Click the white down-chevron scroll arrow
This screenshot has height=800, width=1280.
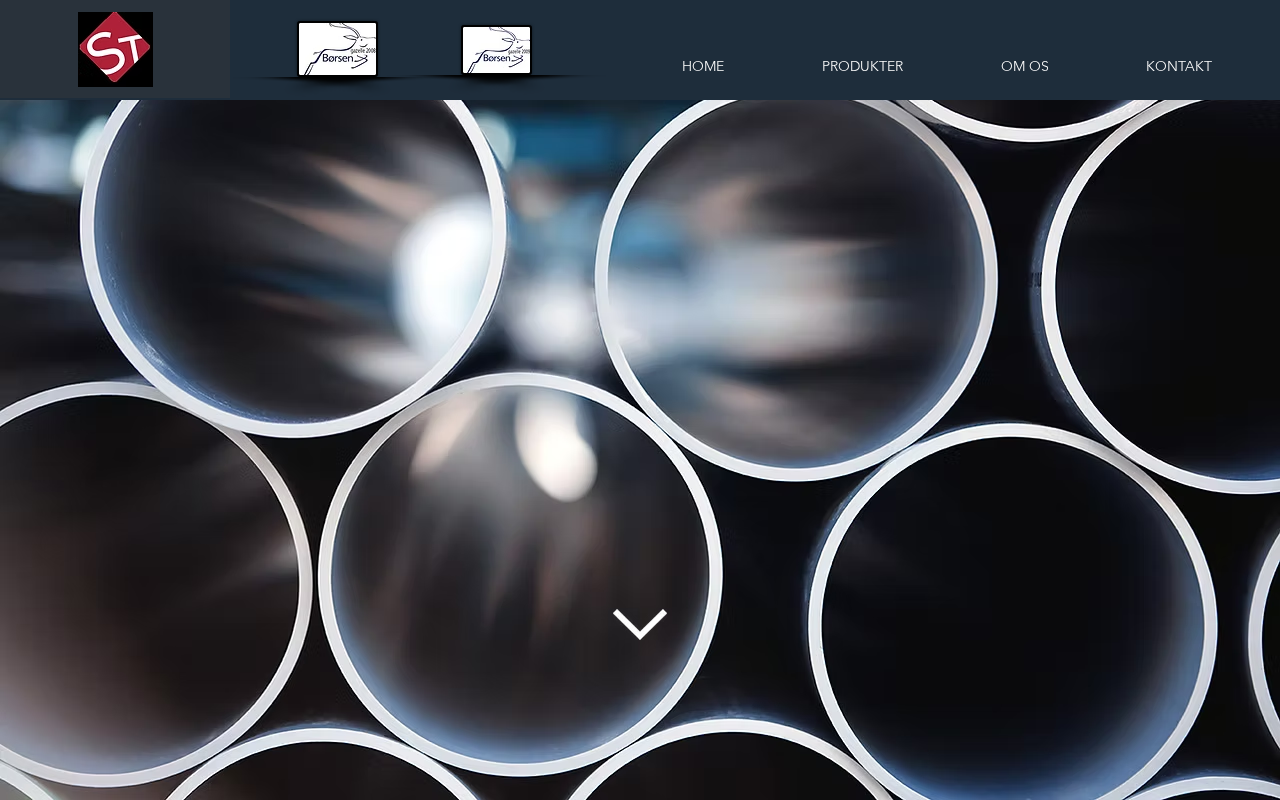[x=640, y=623]
